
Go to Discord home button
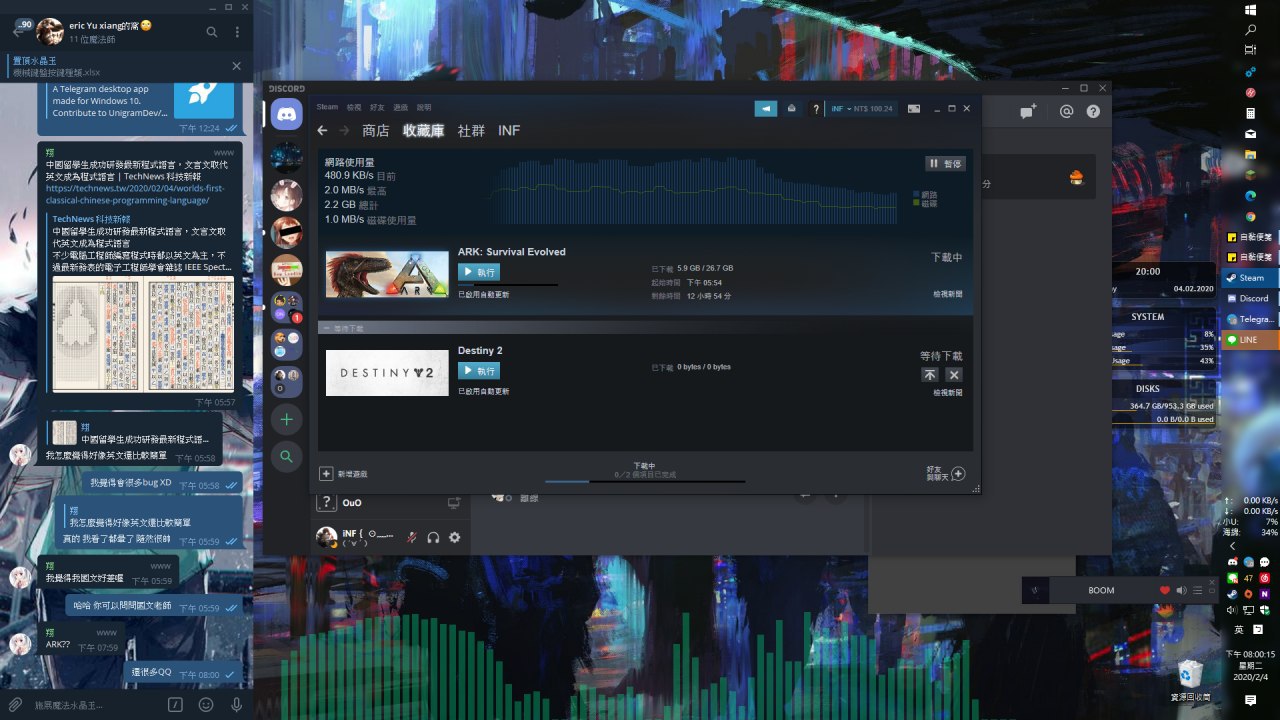point(287,114)
